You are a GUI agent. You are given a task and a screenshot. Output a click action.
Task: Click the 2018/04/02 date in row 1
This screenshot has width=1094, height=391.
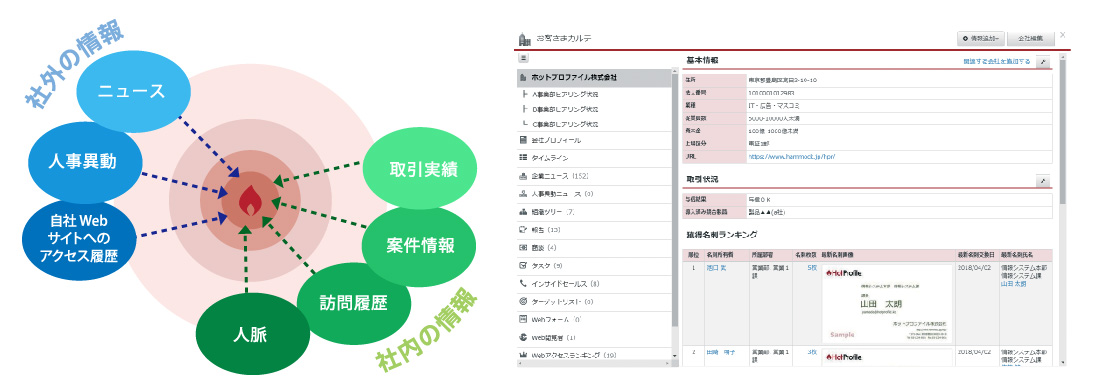(975, 268)
